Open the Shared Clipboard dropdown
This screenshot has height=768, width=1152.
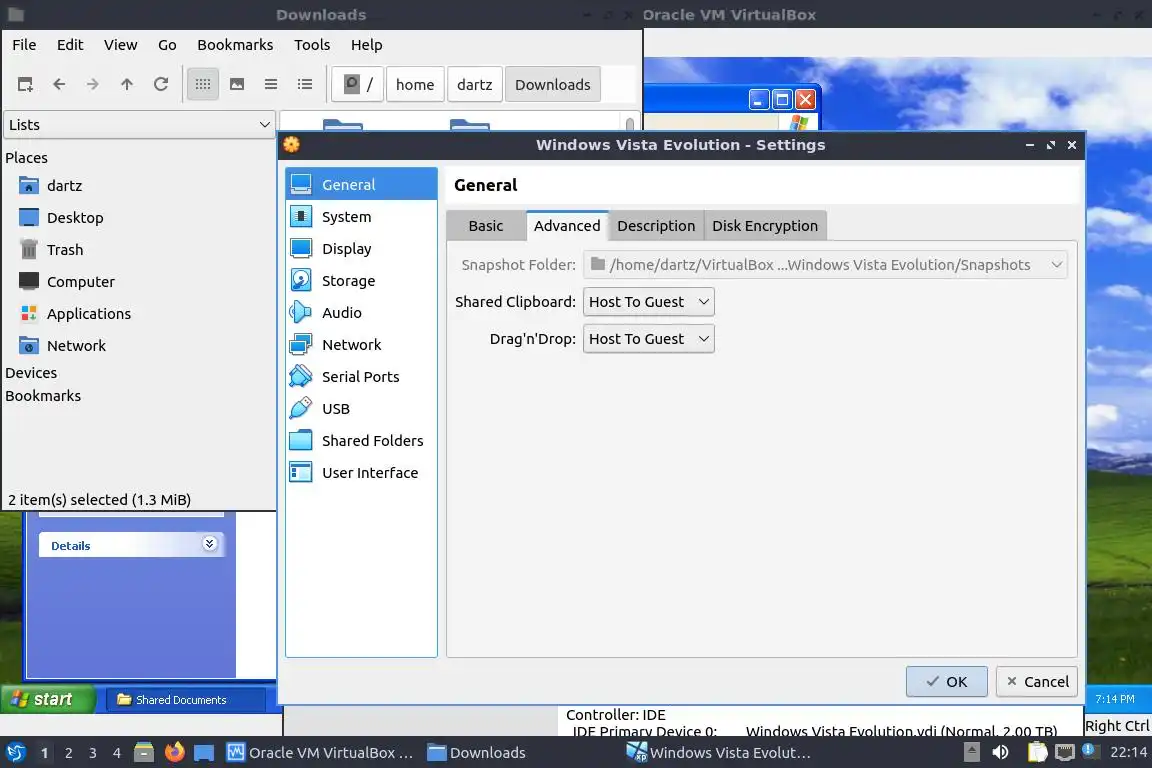(x=649, y=302)
